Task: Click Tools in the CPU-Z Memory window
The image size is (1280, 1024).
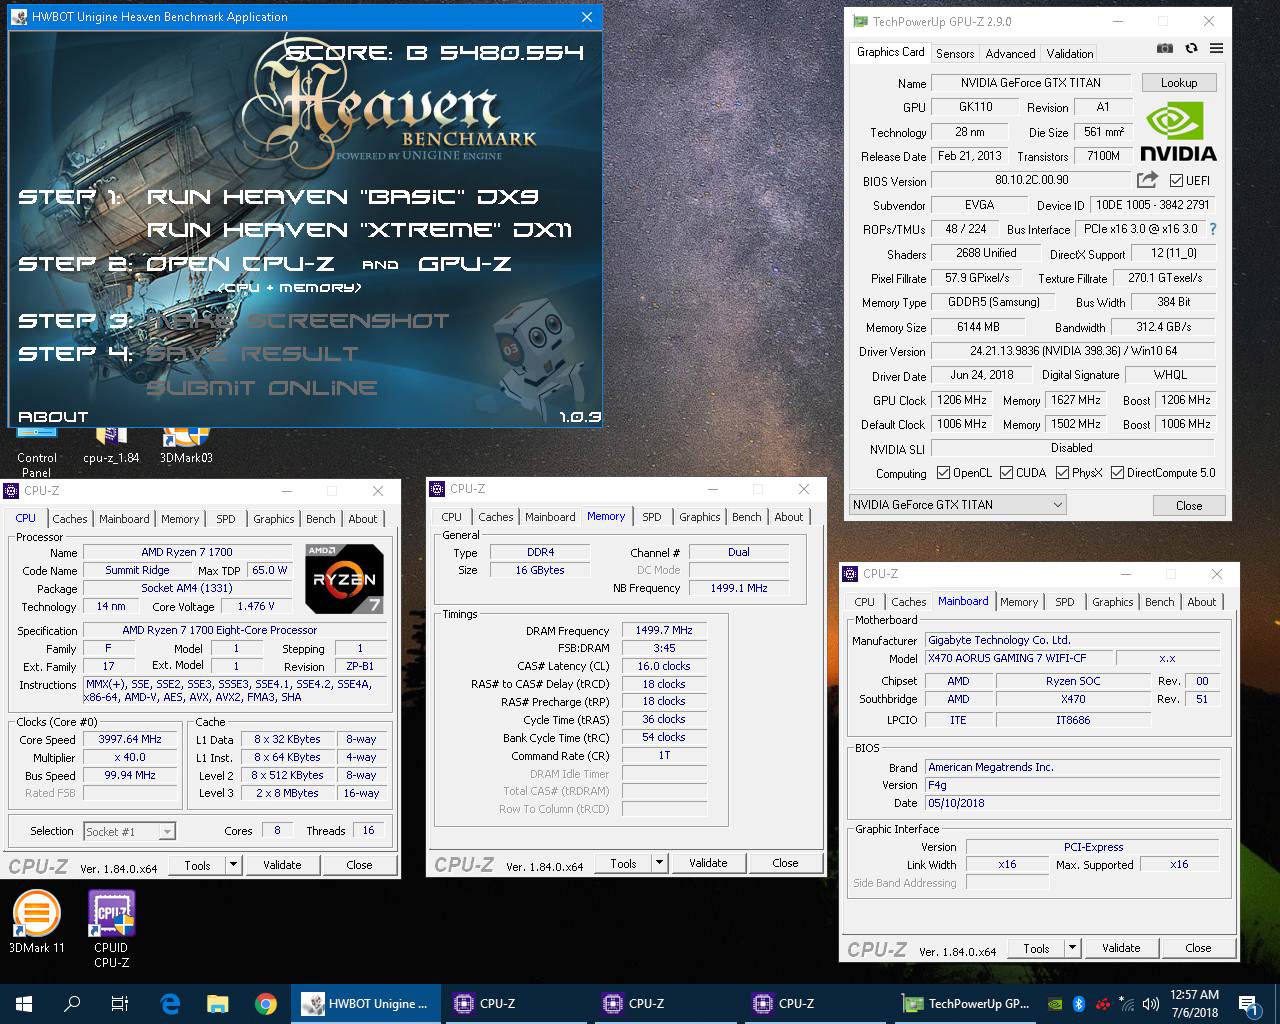Action: [623, 863]
